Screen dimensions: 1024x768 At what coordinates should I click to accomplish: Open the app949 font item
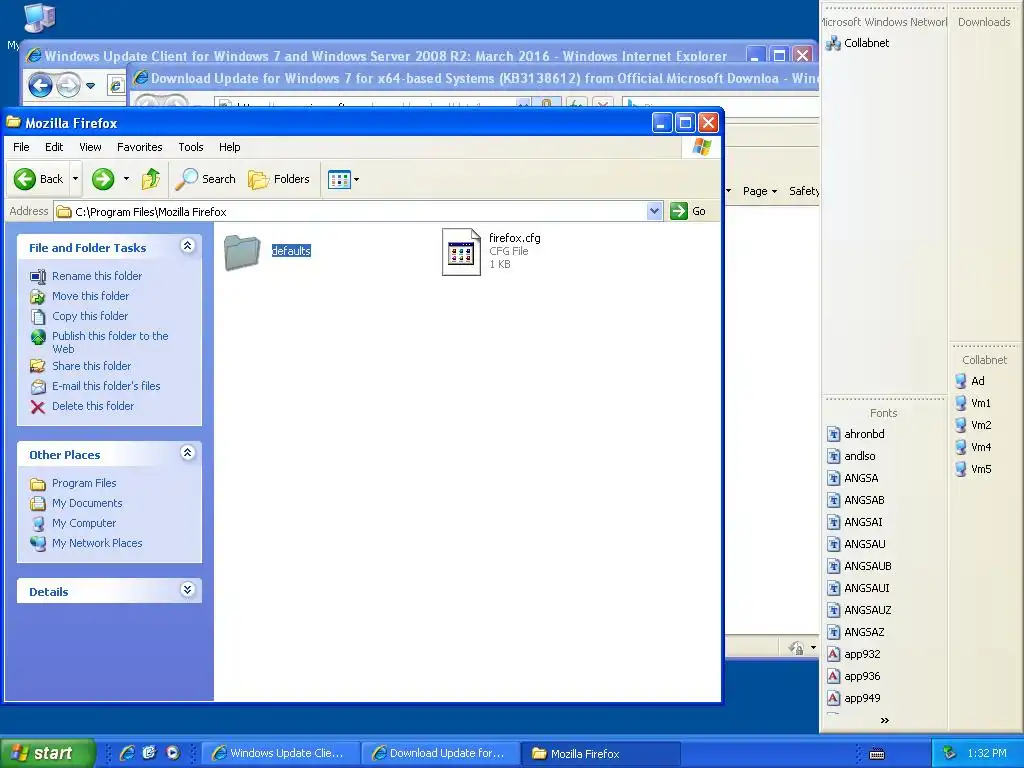pos(854,698)
